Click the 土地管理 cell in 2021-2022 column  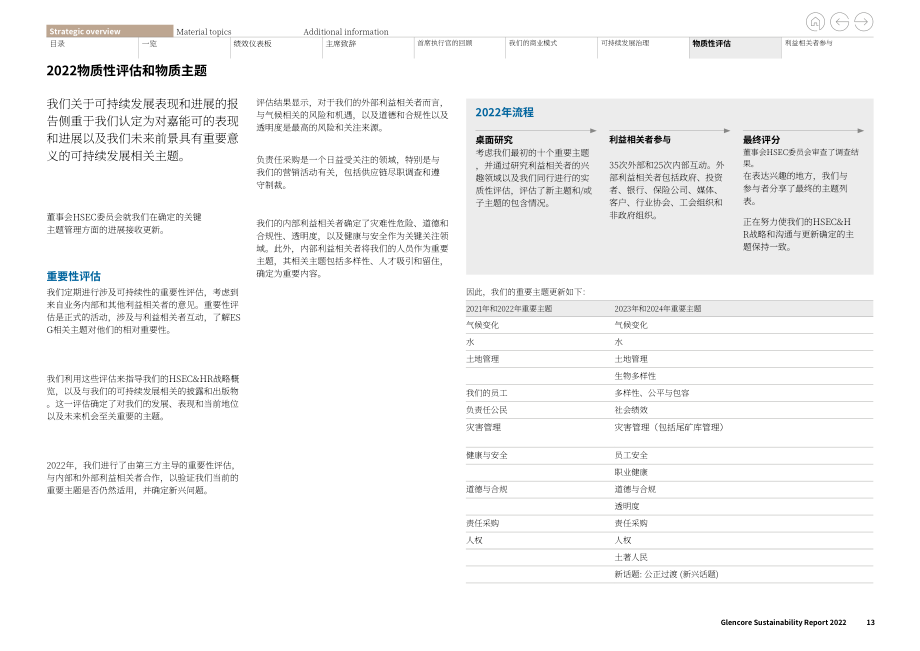point(482,359)
